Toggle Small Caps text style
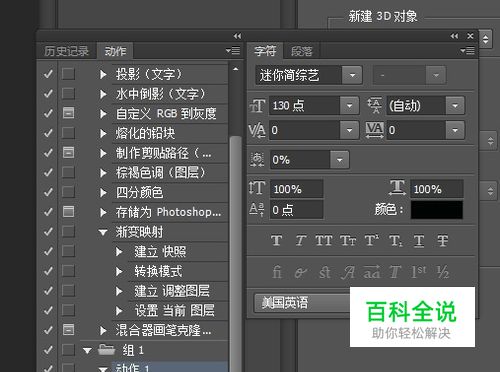 pyautogui.click(x=348, y=240)
